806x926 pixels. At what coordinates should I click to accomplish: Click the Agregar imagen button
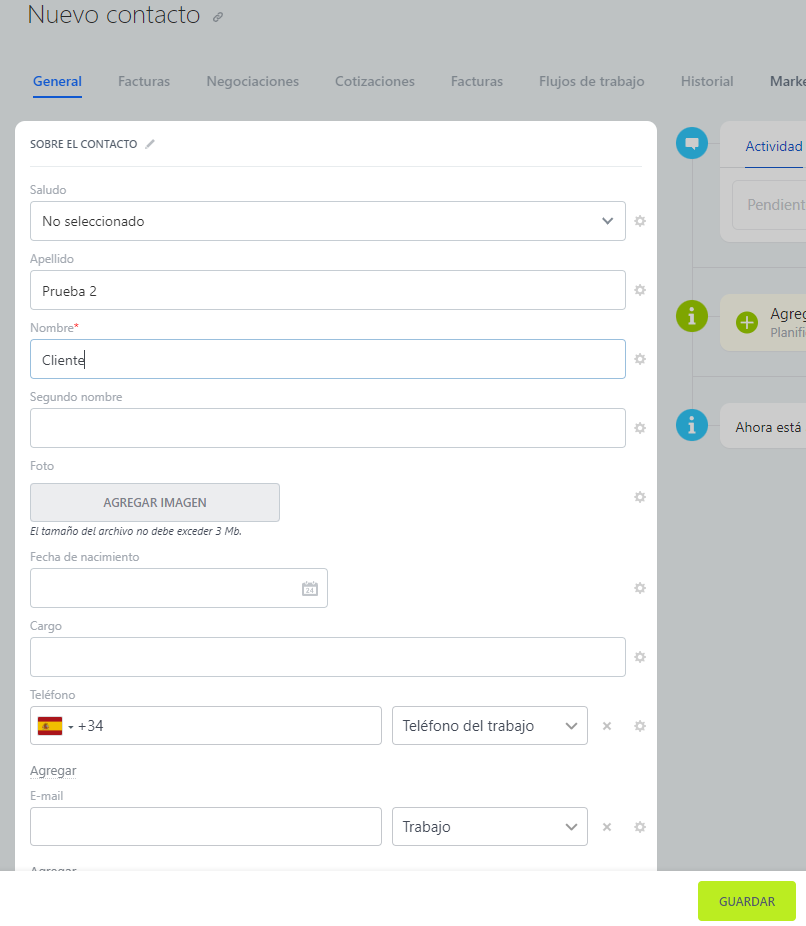155,503
